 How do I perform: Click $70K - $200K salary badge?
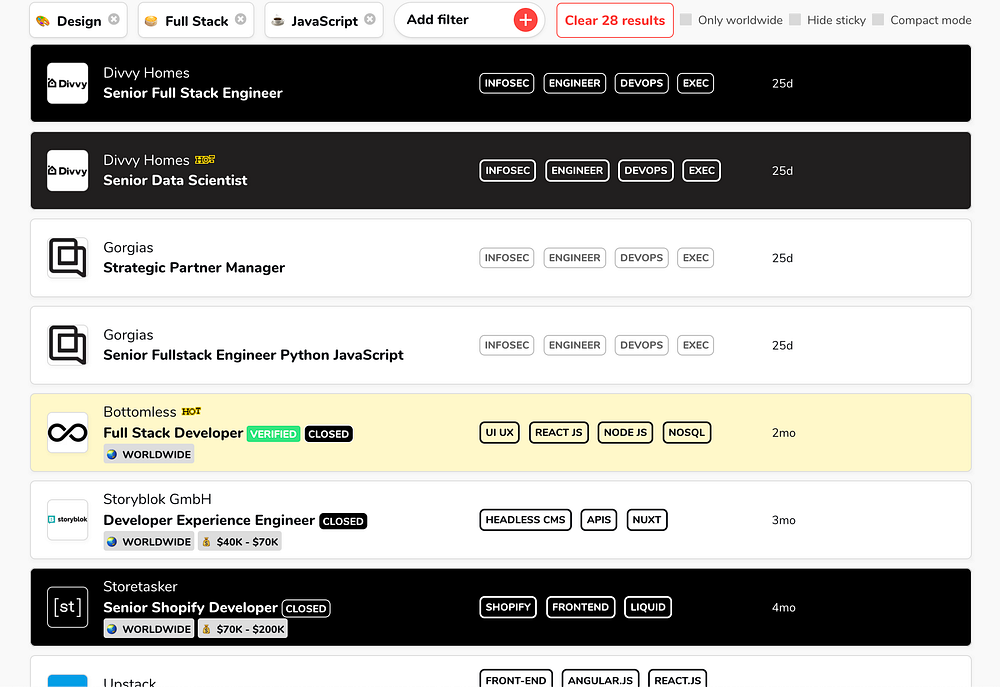[x=243, y=629]
